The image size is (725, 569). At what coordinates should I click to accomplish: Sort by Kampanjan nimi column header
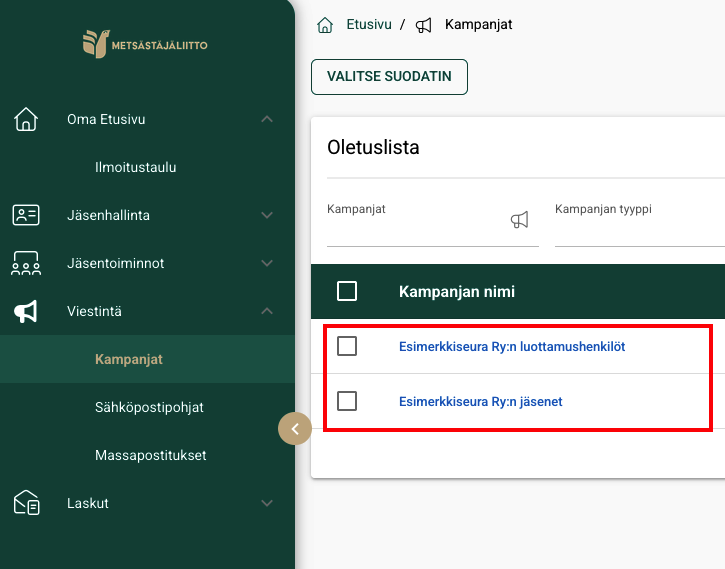(x=457, y=292)
